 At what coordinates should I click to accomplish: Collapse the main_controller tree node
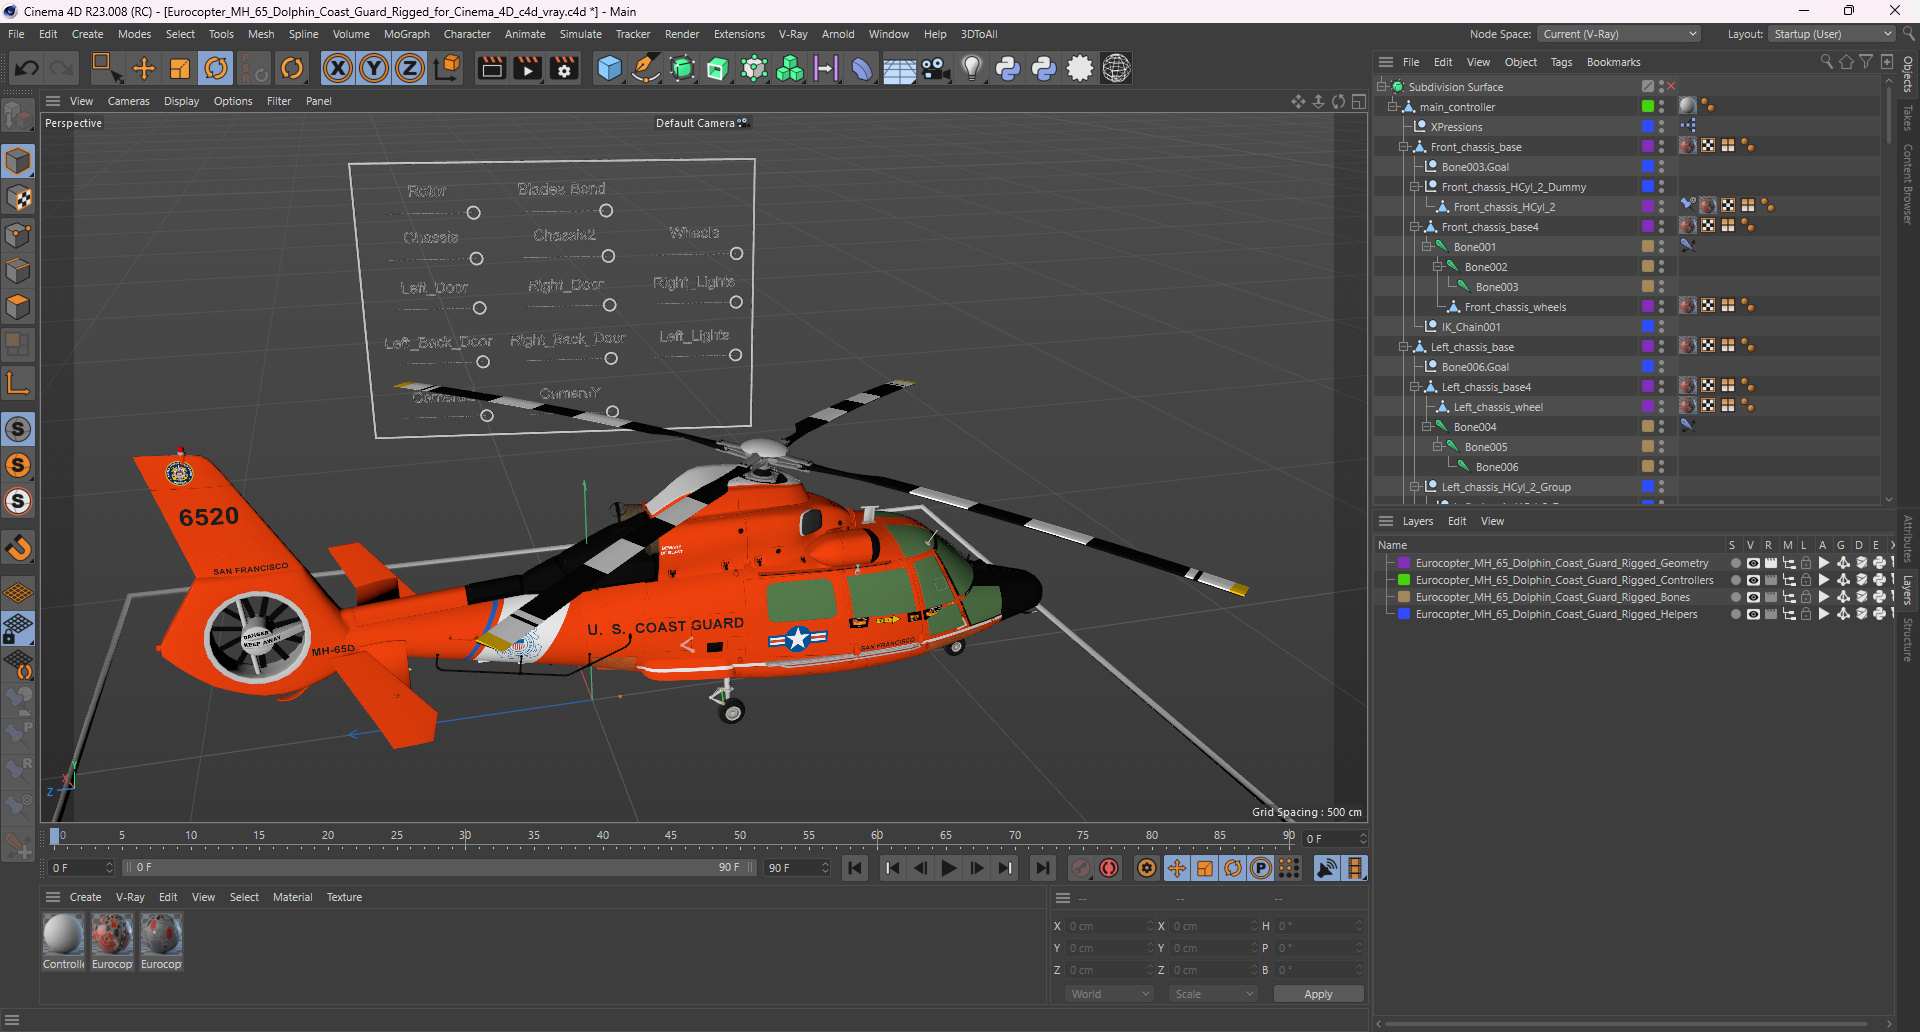click(1393, 107)
